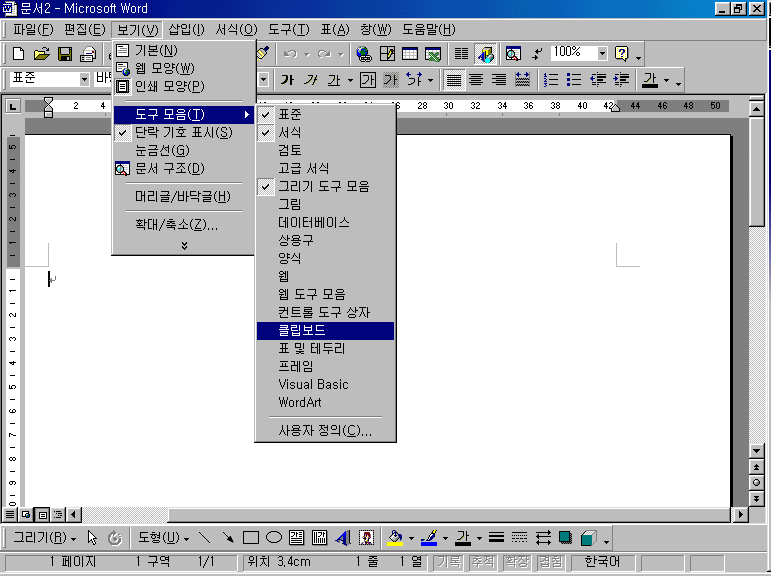This screenshot has height=576, width=771.
Task: Enable the 표 및 테두리 toolbar
Action: (x=325, y=349)
